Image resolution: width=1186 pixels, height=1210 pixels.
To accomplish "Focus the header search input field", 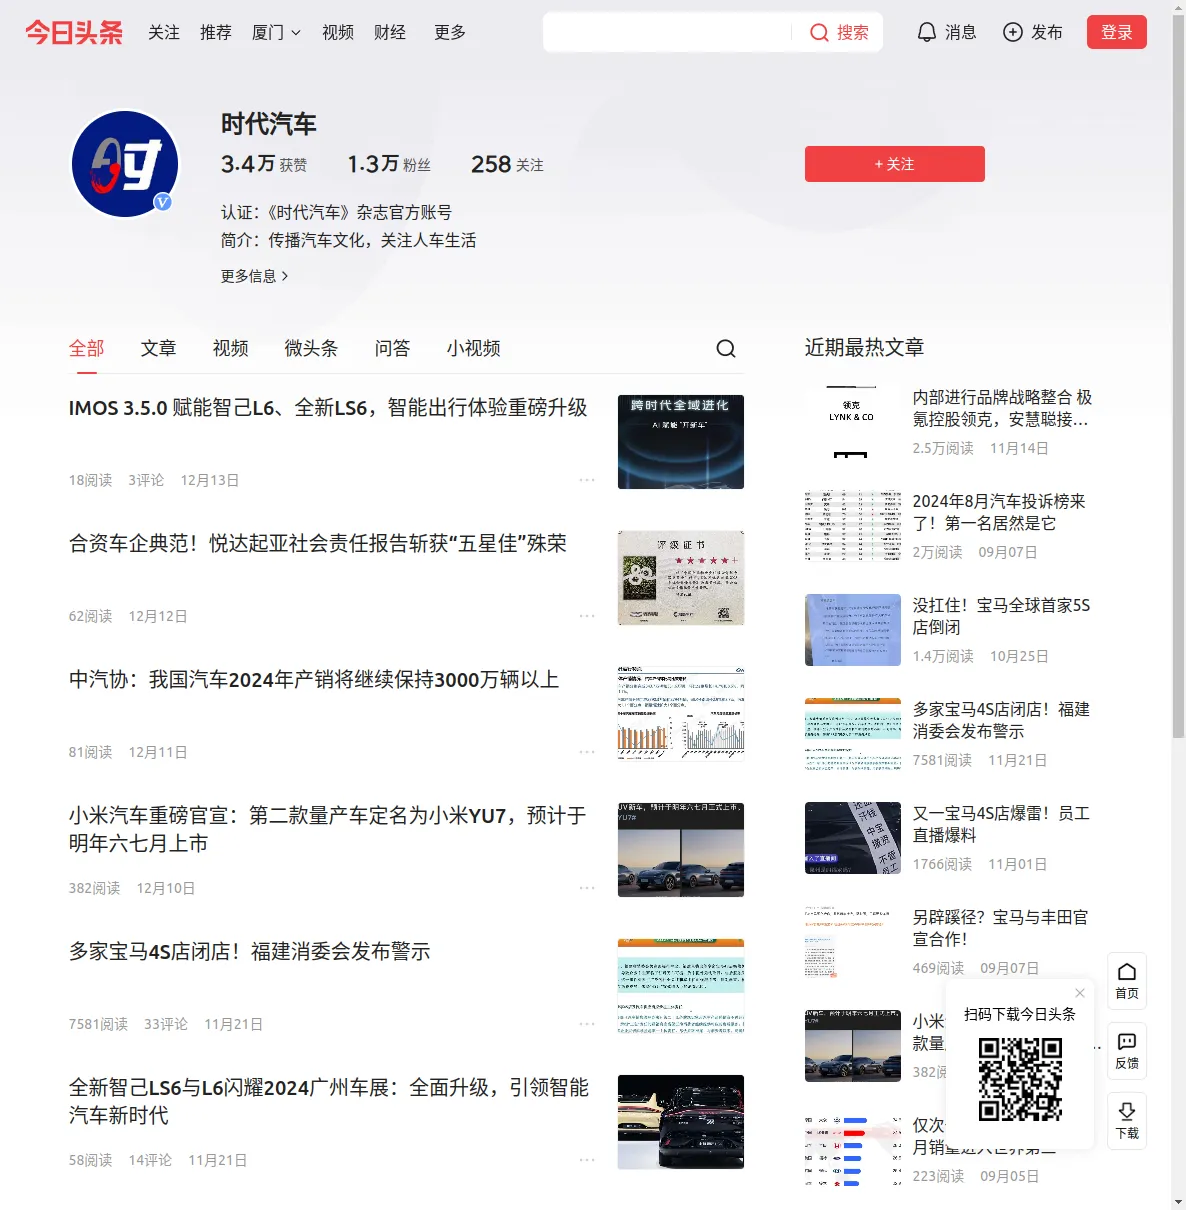I will [668, 32].
